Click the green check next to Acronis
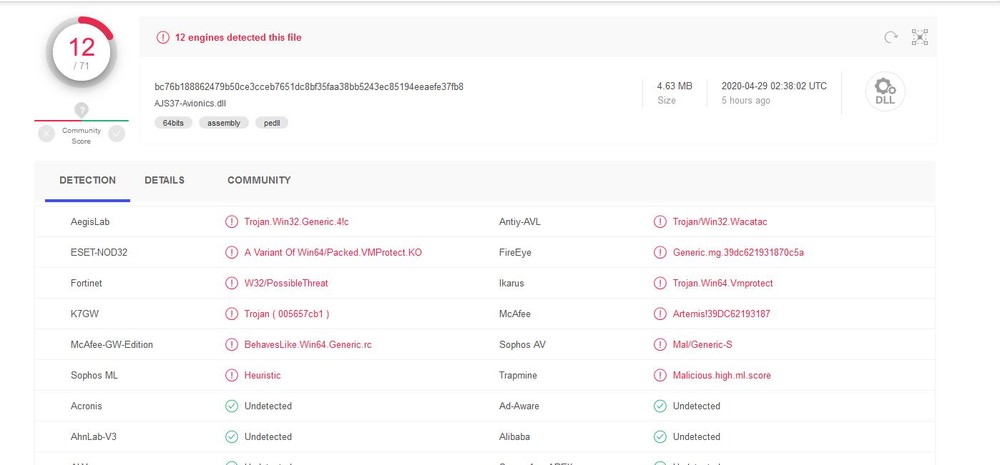This screenshot has height=465, width=1000. point(232,406)
